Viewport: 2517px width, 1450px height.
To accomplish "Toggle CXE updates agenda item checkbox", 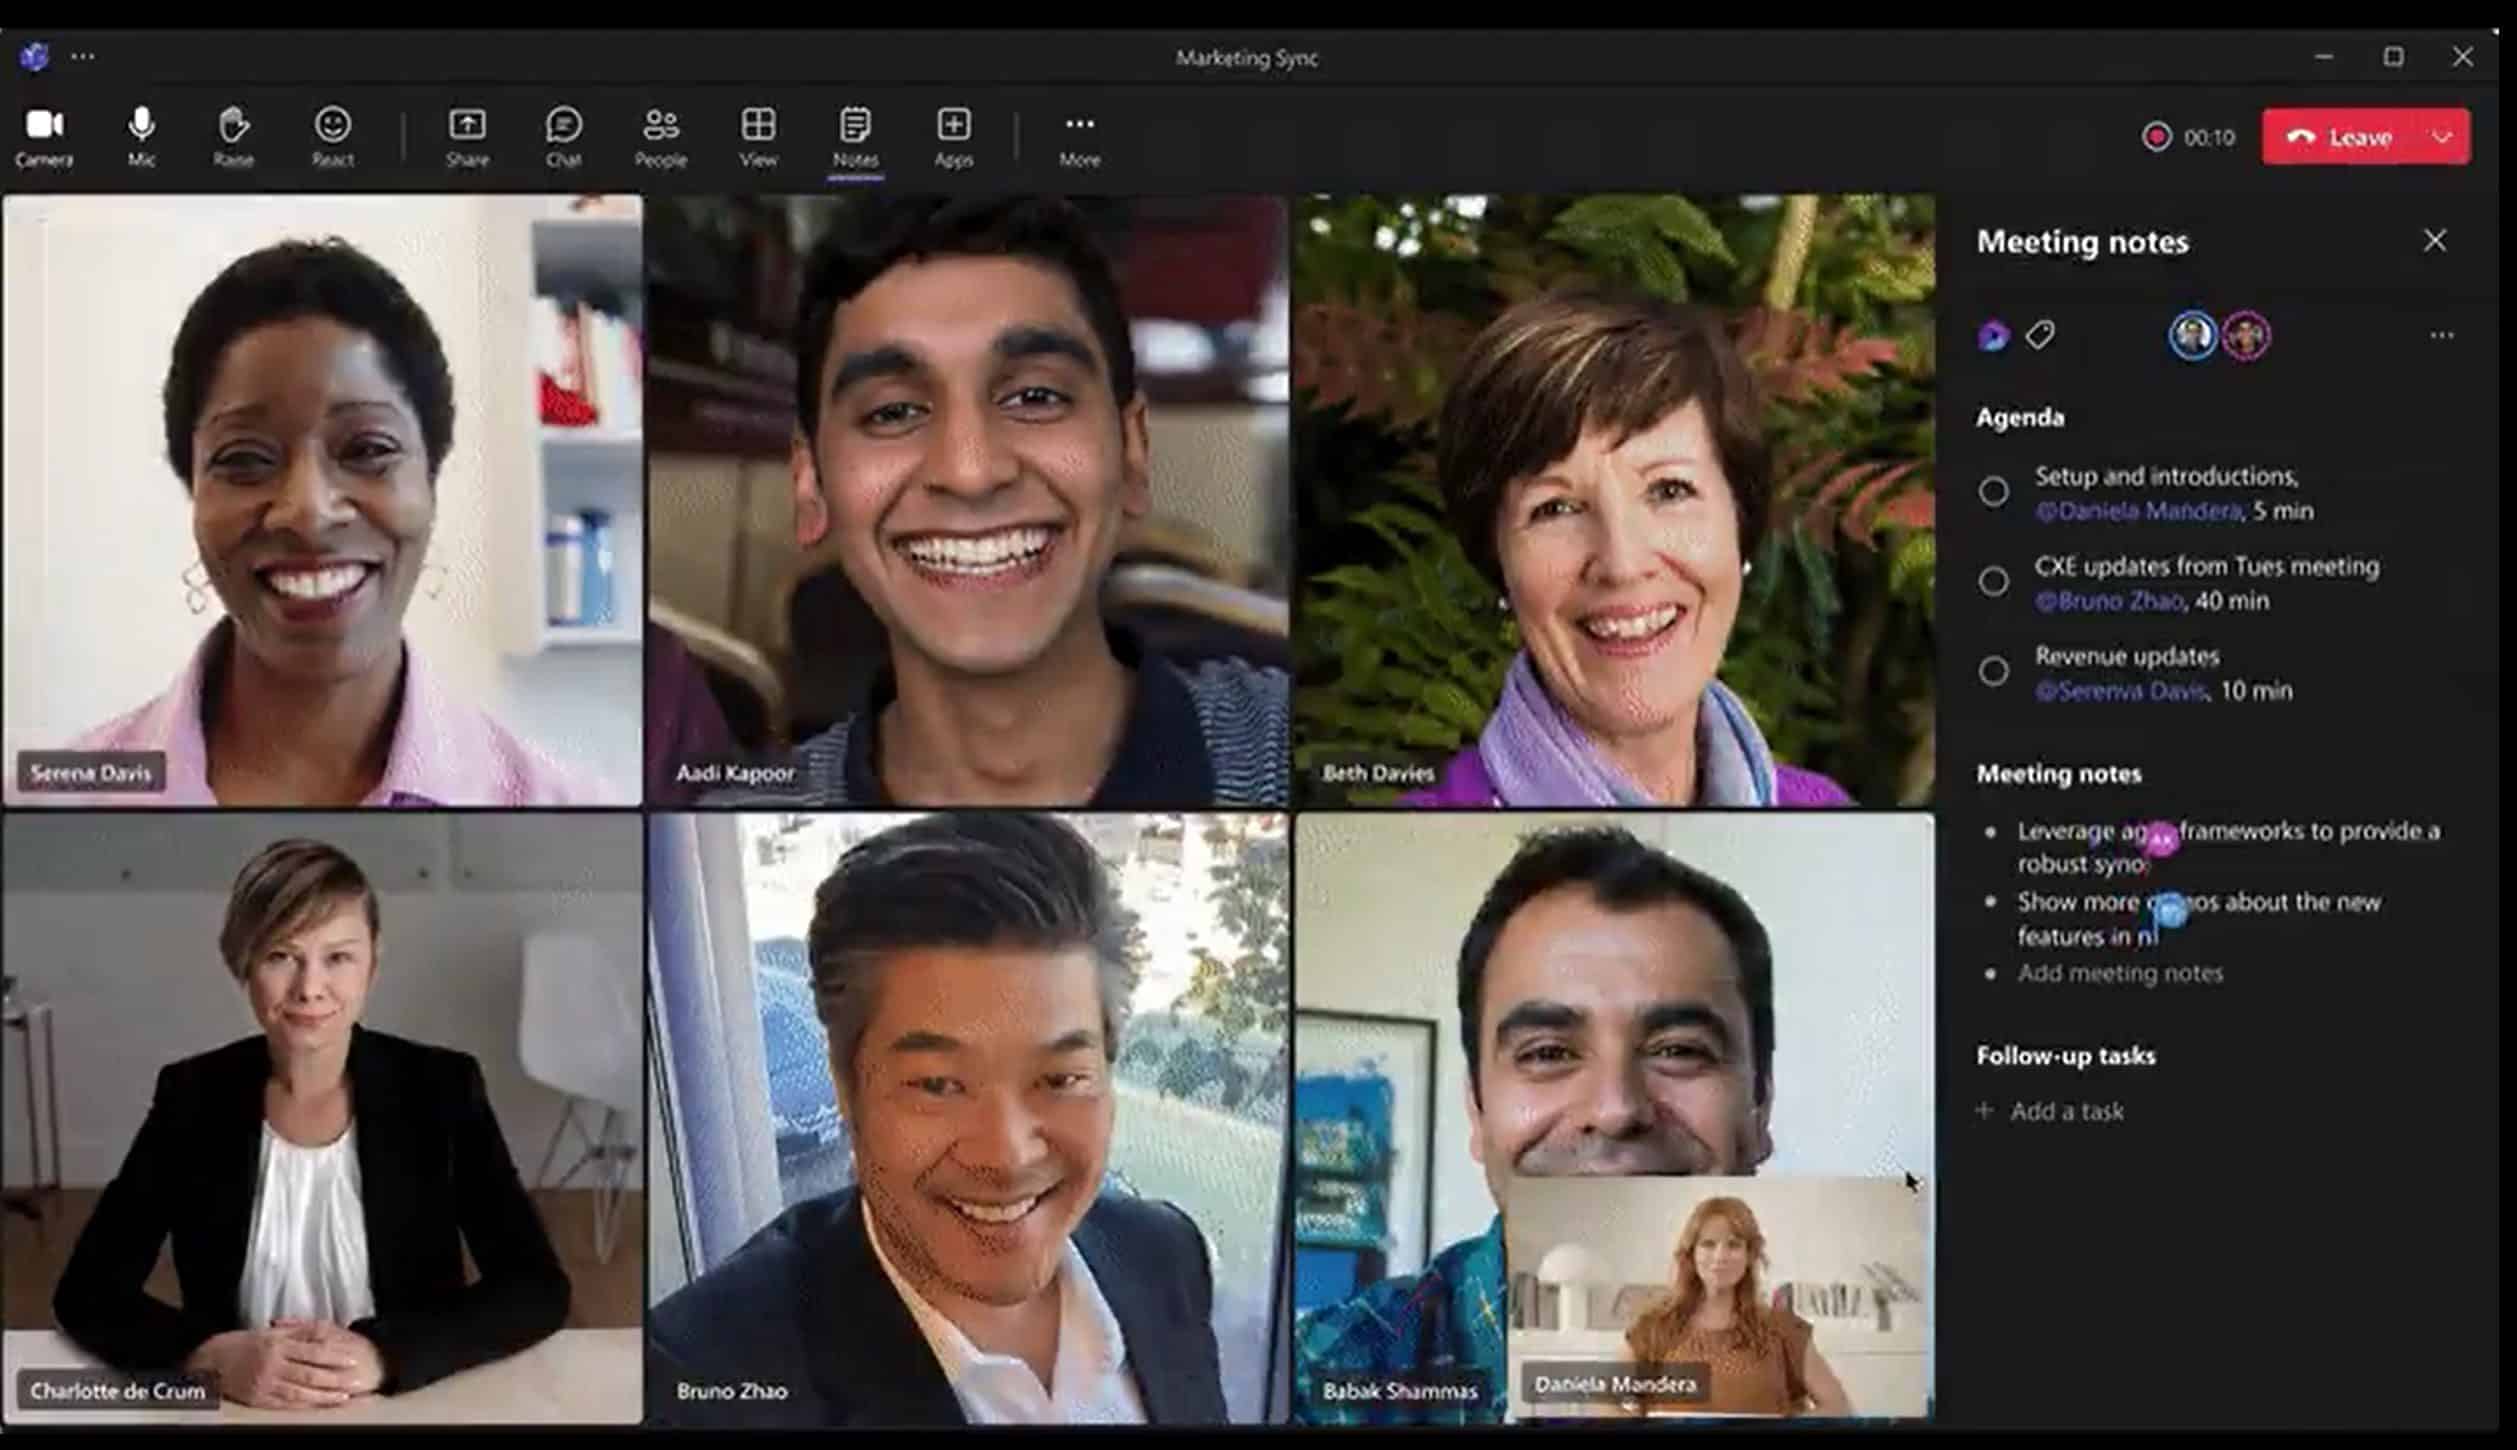I will click(1991, 579).
